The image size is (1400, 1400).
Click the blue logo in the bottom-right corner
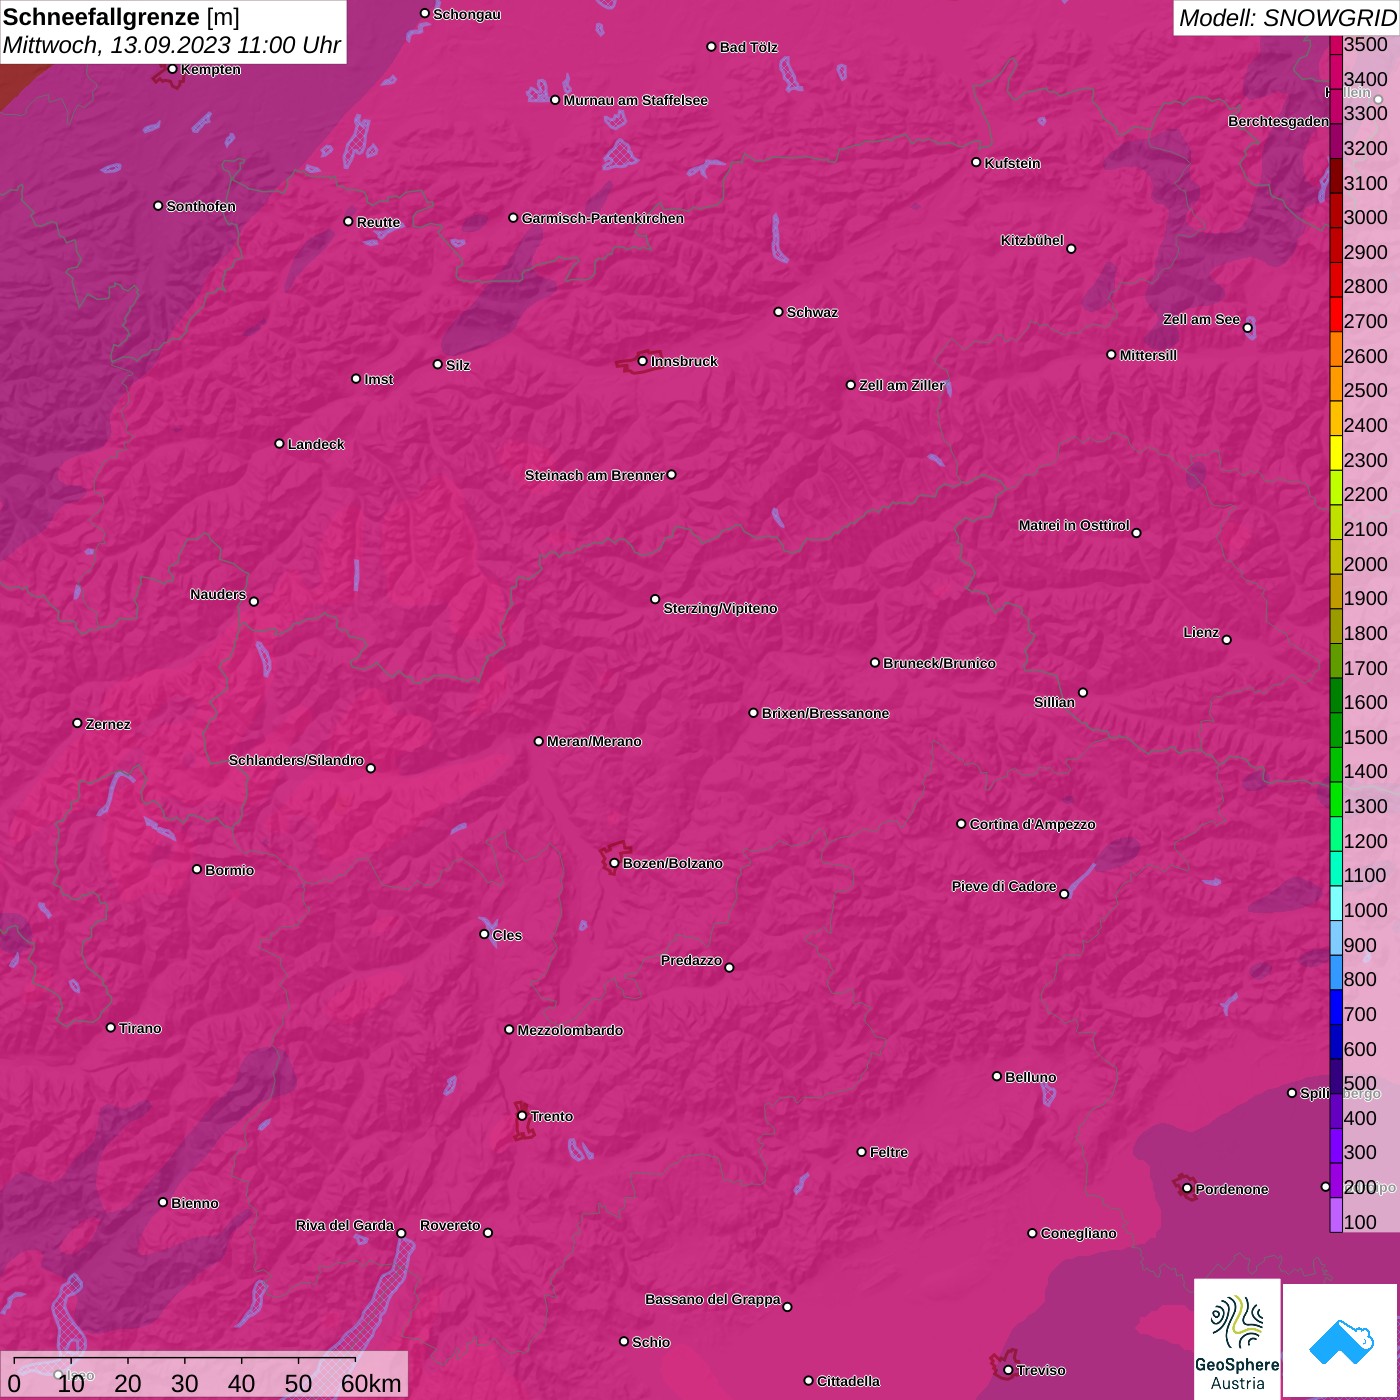[1340, 1340]
